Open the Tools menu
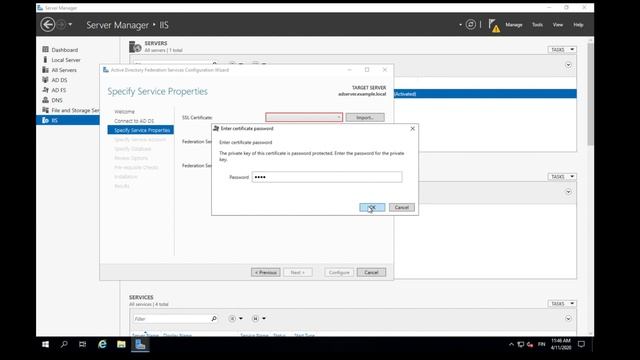The width and height of the screenshot is (640, 360). pos(537,25)
